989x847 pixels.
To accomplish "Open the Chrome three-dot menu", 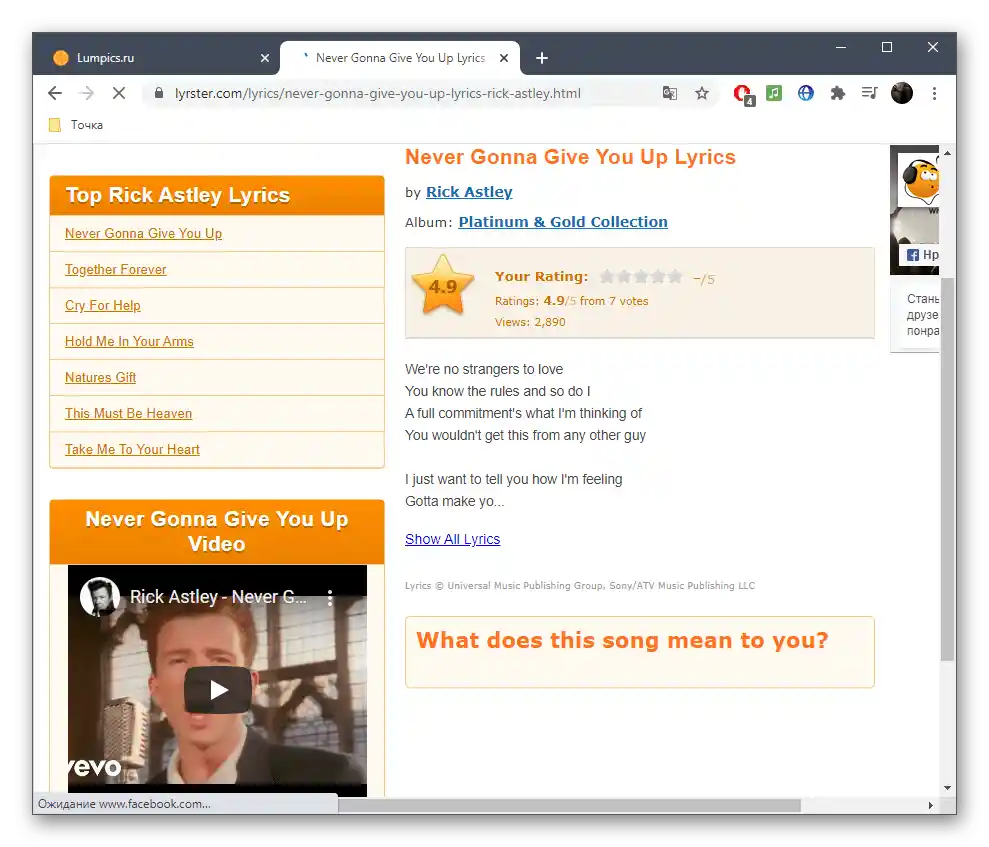I will [x=934, y=93].
